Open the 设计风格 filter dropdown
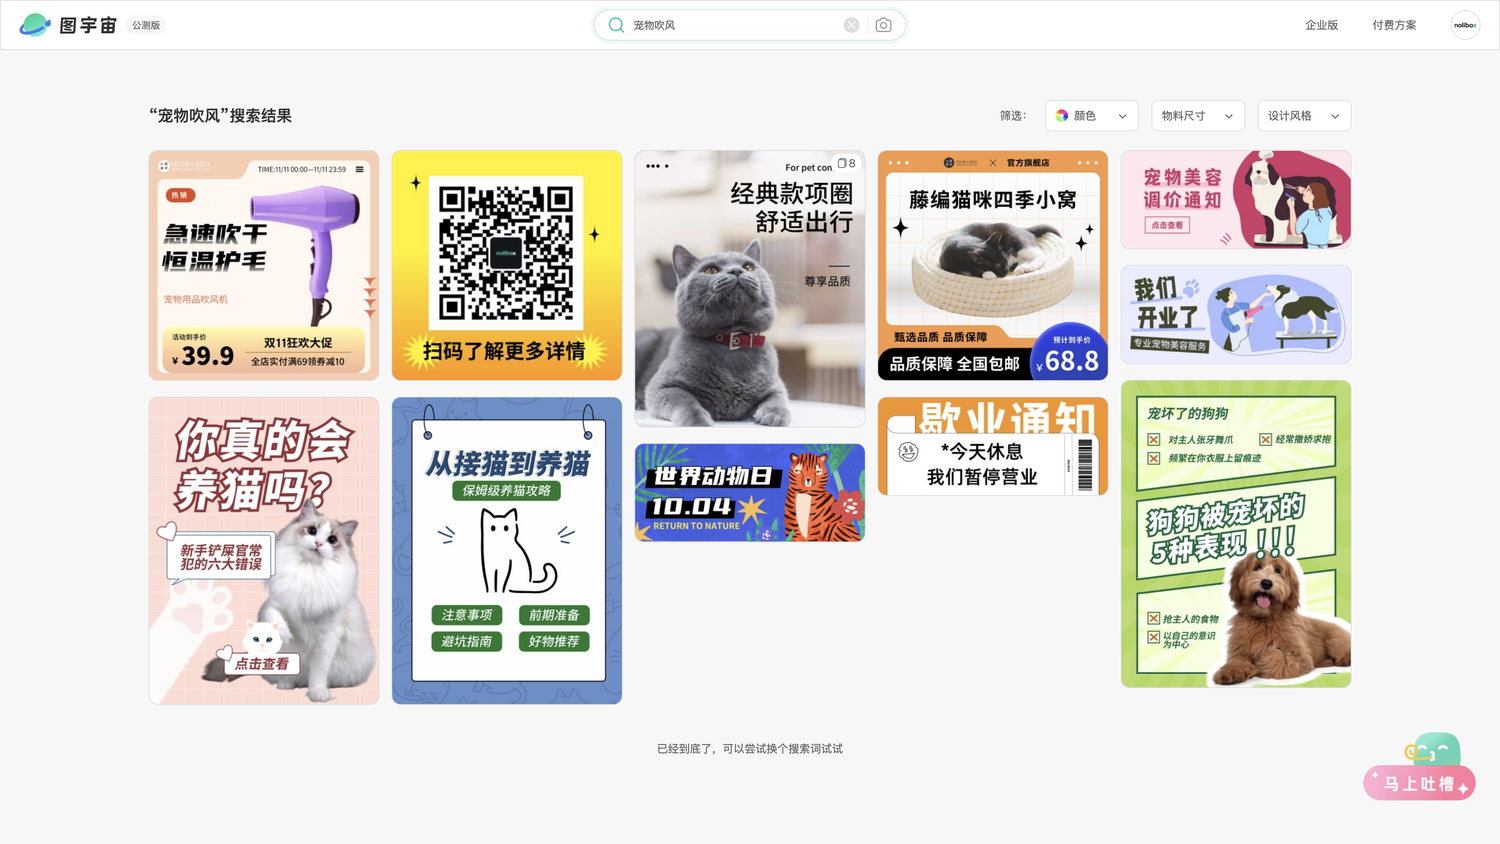Viewport: 1500px width, 844px height. point(1304,116)
